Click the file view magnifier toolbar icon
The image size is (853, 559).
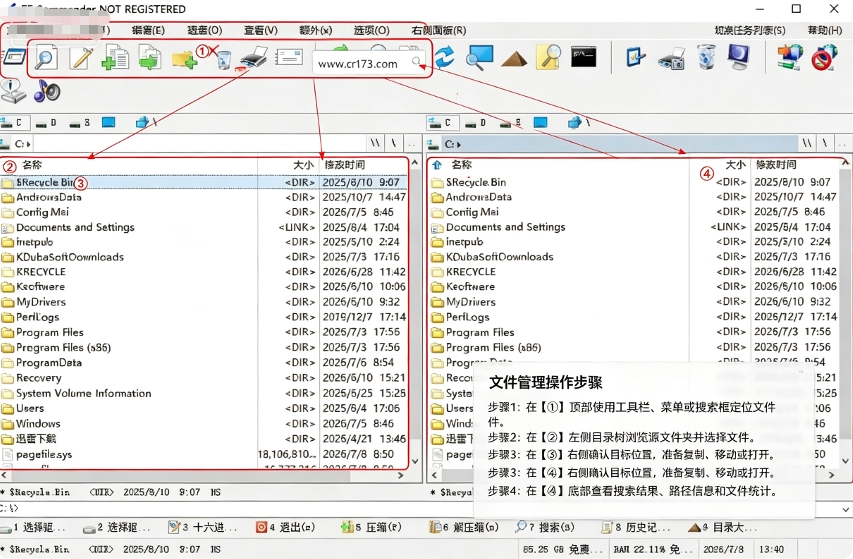coord(46,58)
